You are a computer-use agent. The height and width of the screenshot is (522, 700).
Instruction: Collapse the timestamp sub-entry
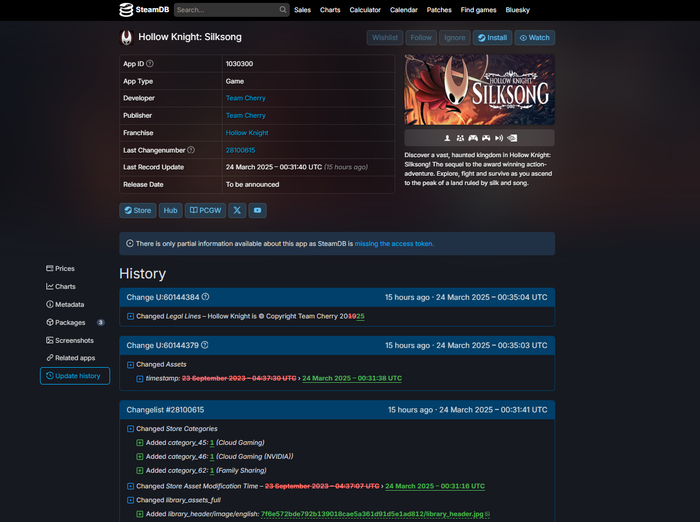(x=140, y=379)
